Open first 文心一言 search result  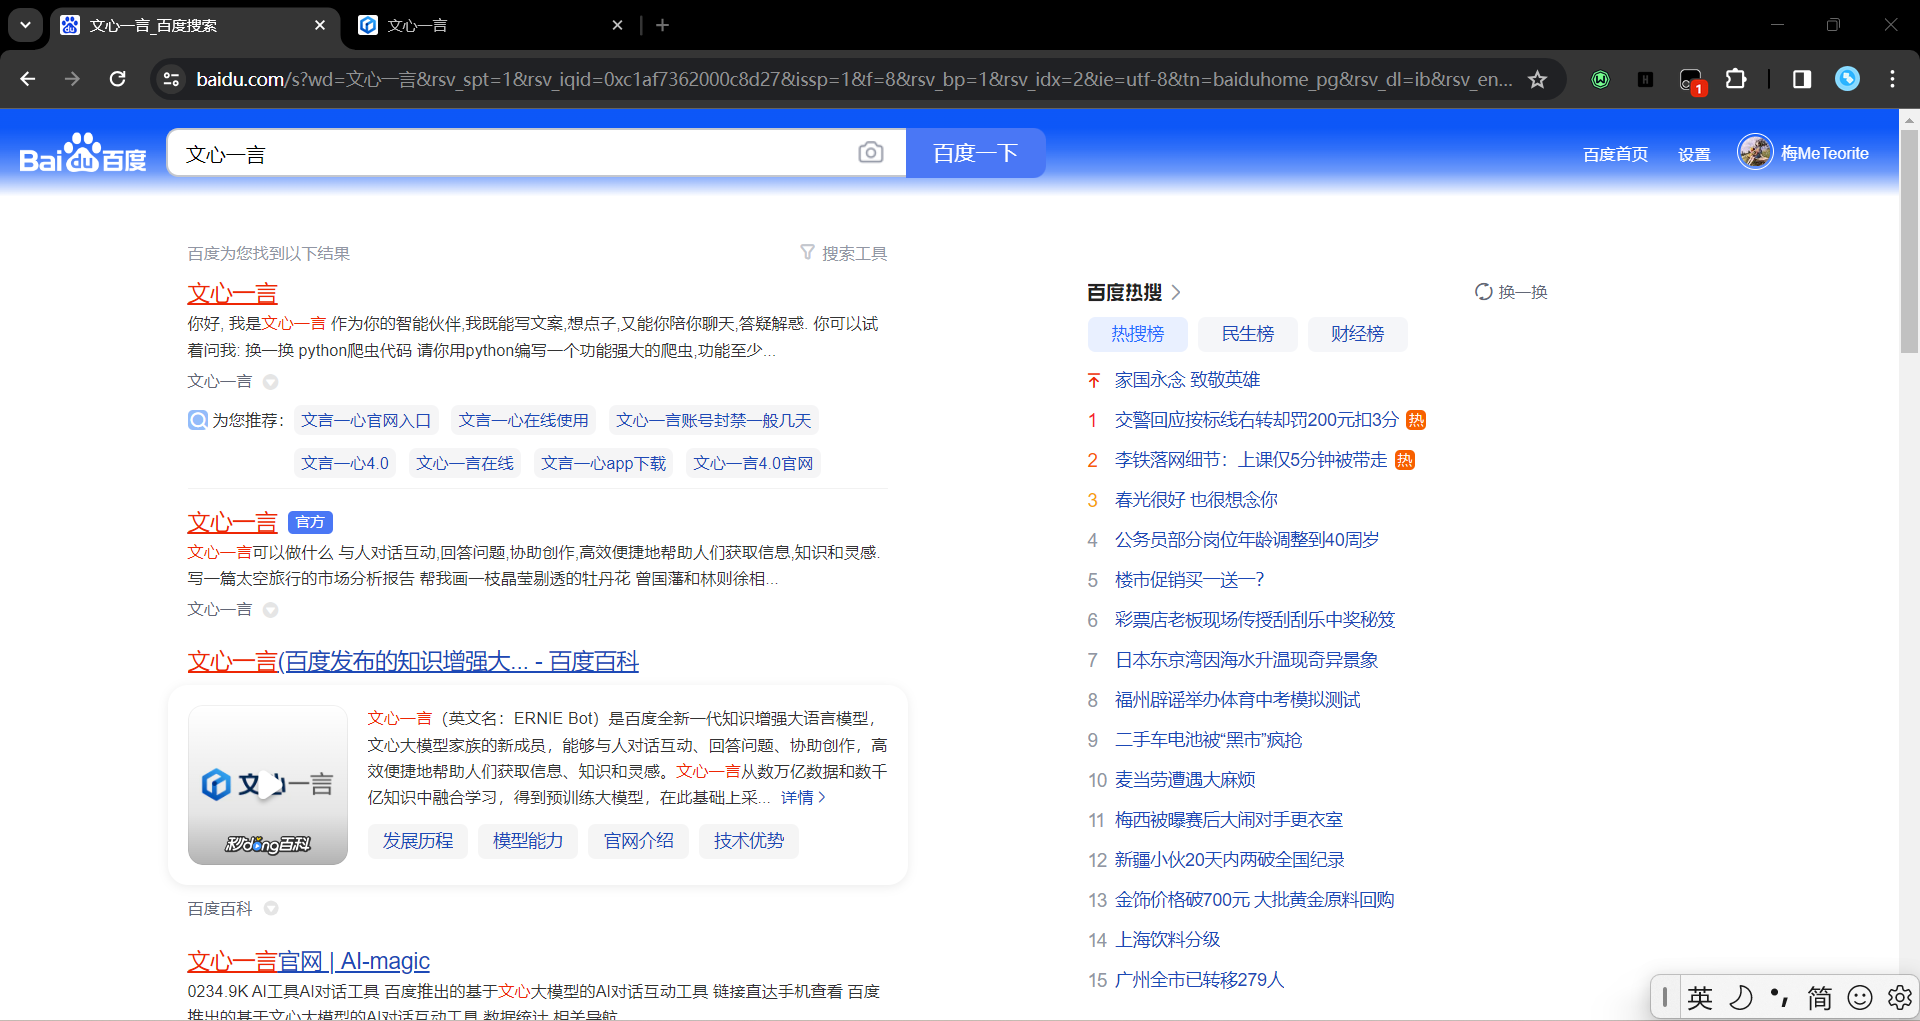click(x=232, y=293)
